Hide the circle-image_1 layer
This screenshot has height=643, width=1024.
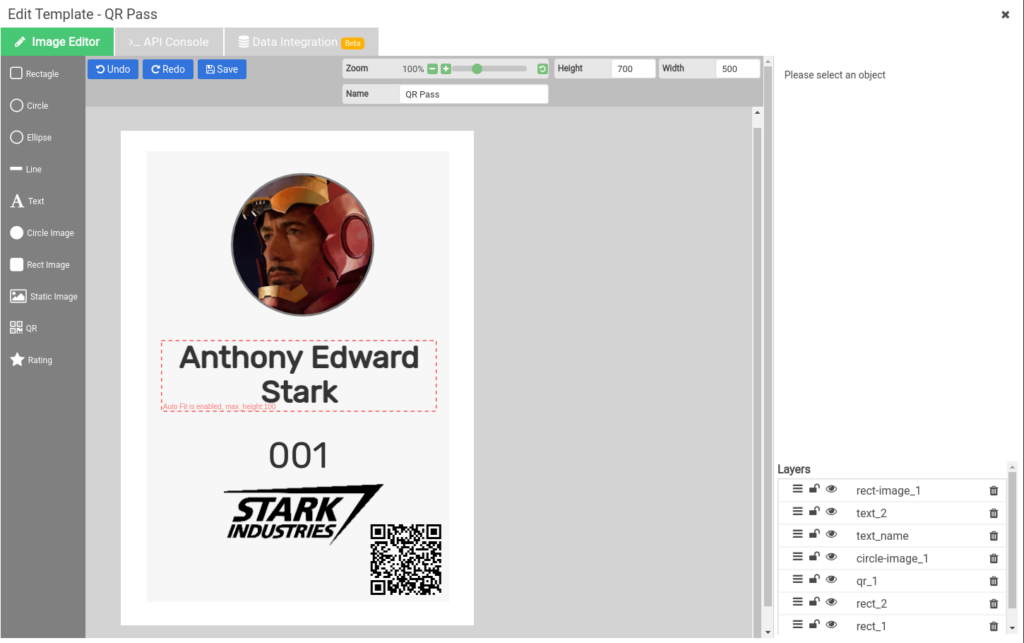pyautogui.click(x=831, y=557)
